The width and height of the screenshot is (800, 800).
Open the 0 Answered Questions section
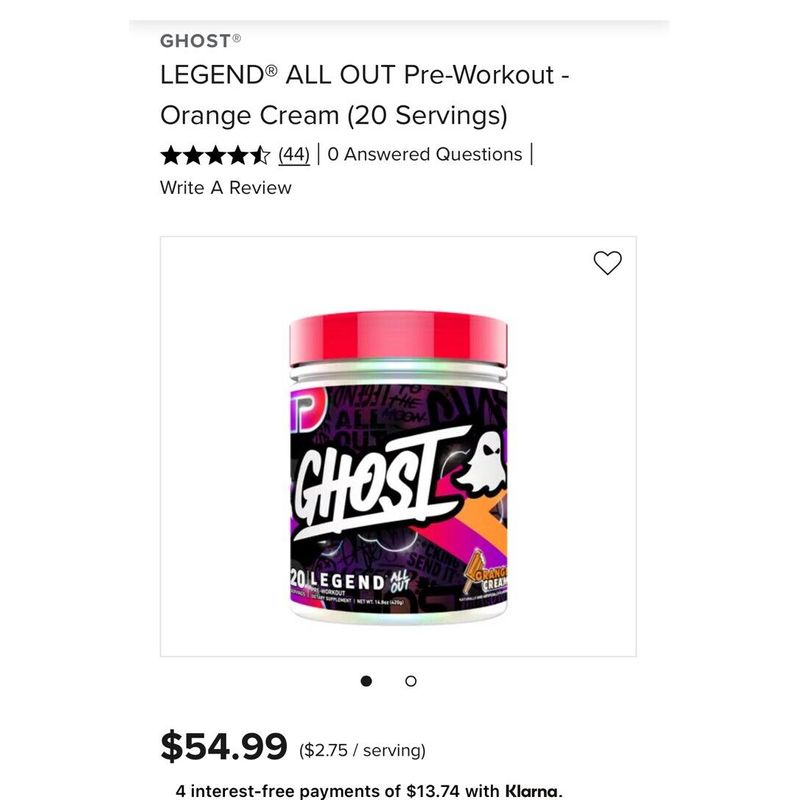coord(425,155)
